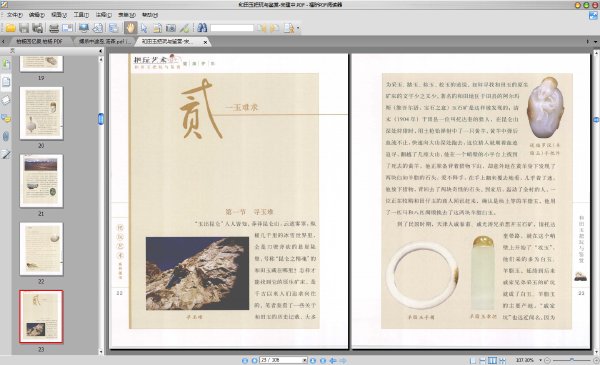Click the zoom slider handle

(x=572, y=360)
